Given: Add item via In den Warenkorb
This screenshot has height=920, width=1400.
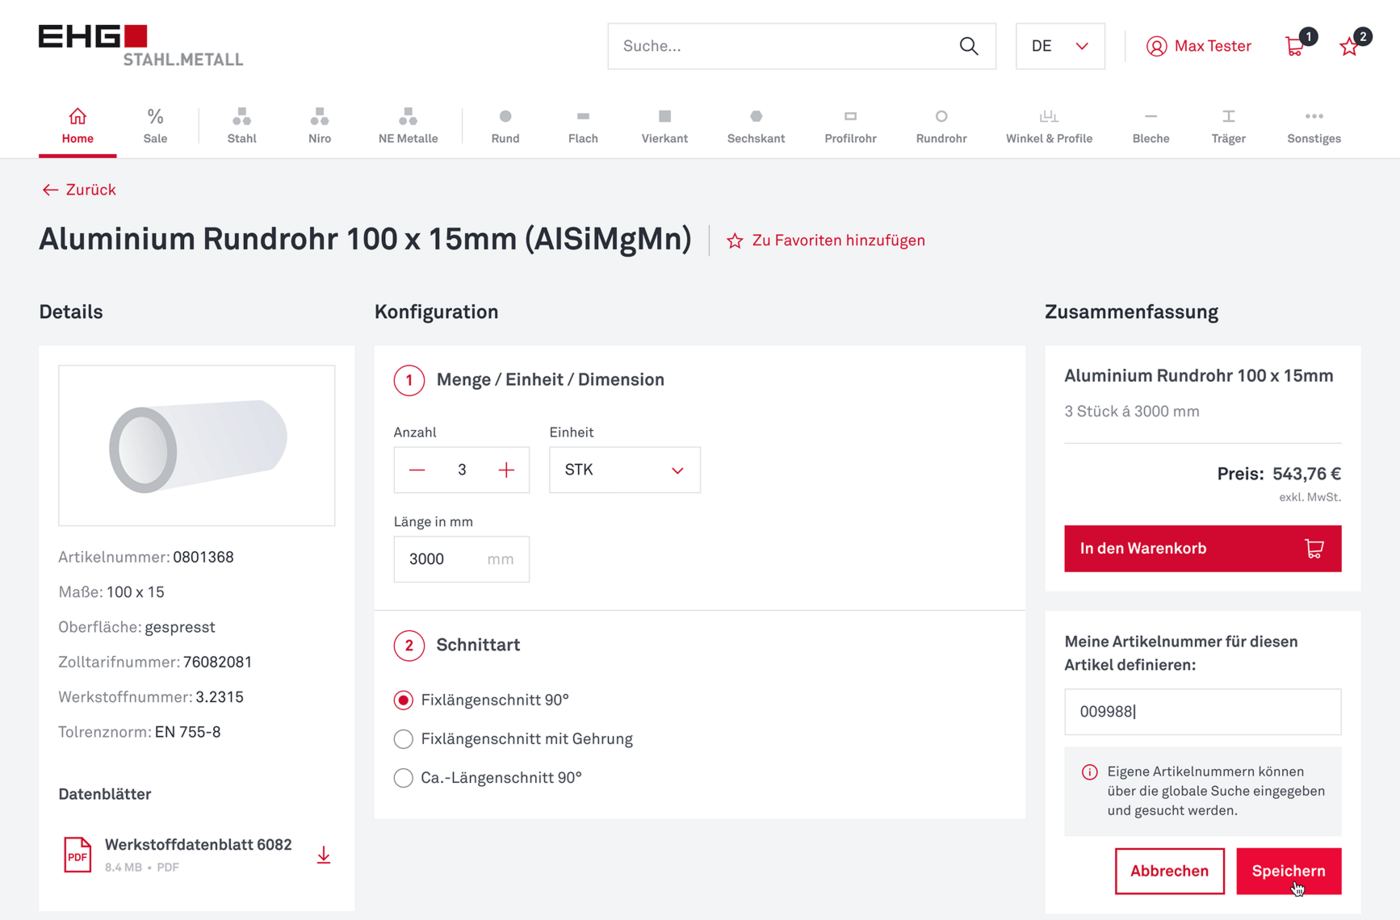Looking at the screenshot, I should coord(1201,548).
